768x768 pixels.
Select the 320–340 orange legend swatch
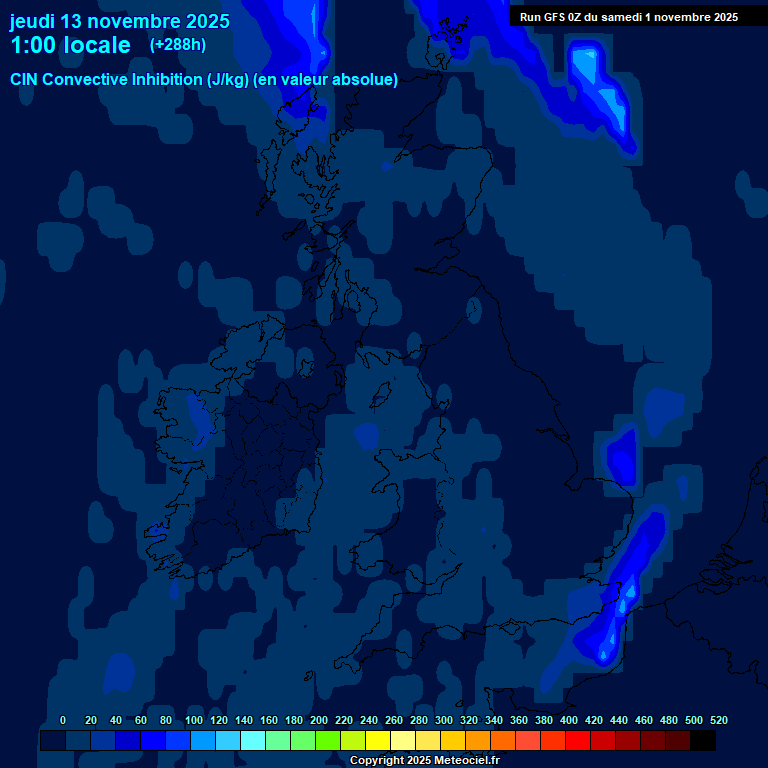tap(478, 740)
